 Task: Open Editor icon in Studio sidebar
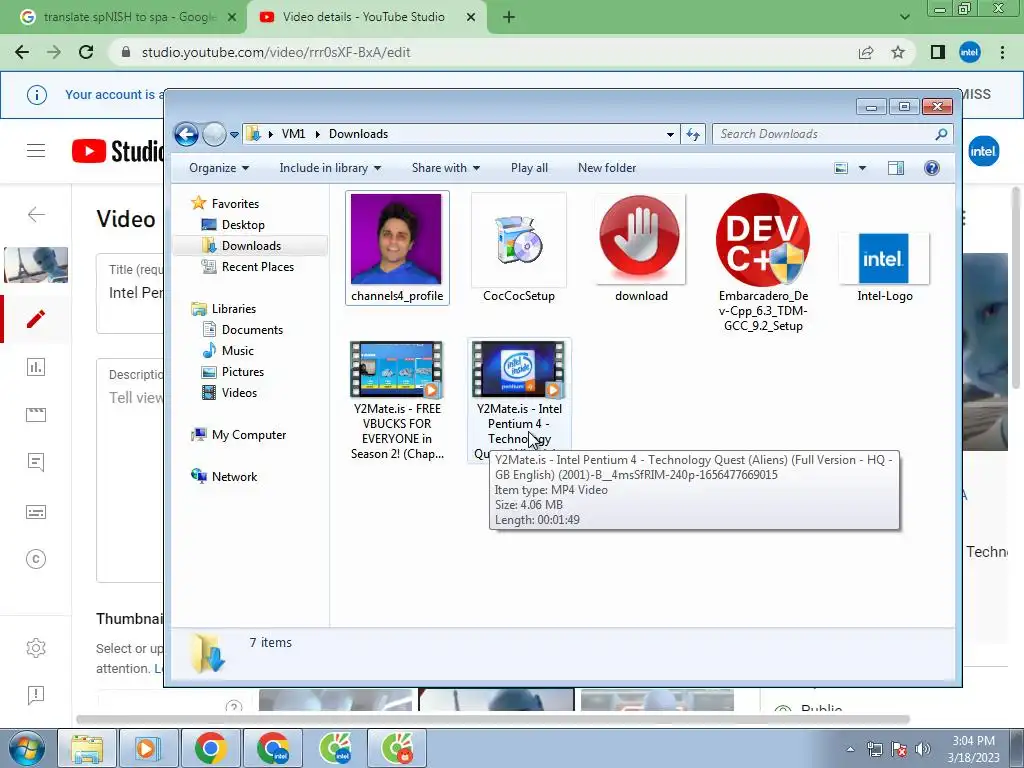[x=36, y=415]
